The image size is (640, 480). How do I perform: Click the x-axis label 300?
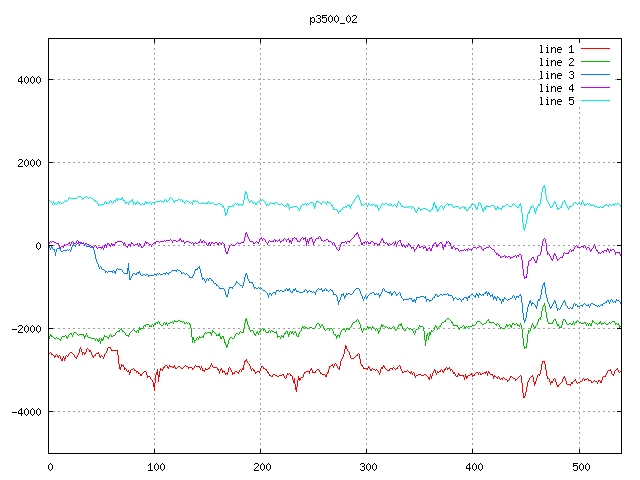pyautogui.click(x=368, y=467)
